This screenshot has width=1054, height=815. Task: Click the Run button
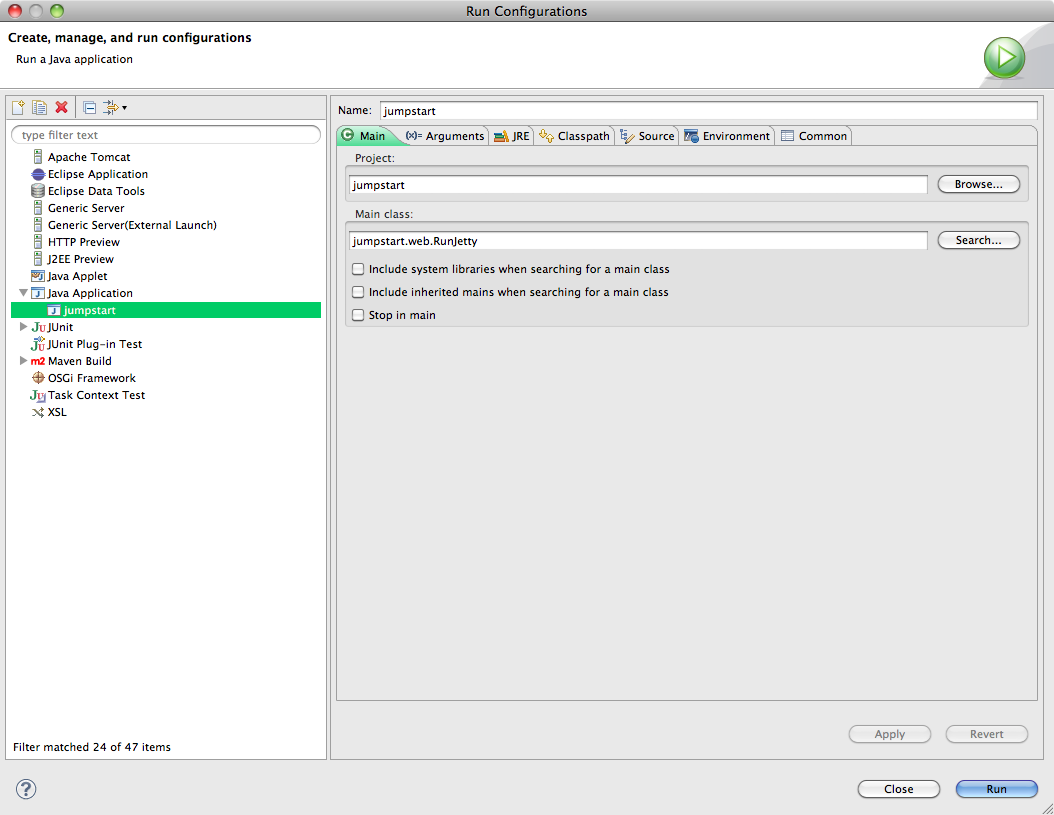pos(997,789)
